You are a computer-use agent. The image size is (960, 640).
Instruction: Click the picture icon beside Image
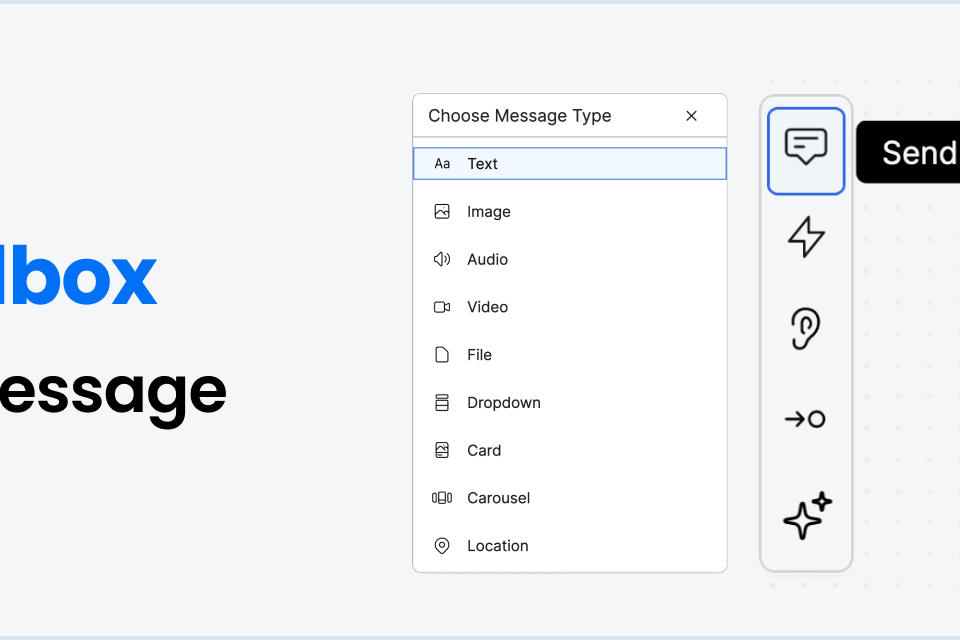pos(441,211)
